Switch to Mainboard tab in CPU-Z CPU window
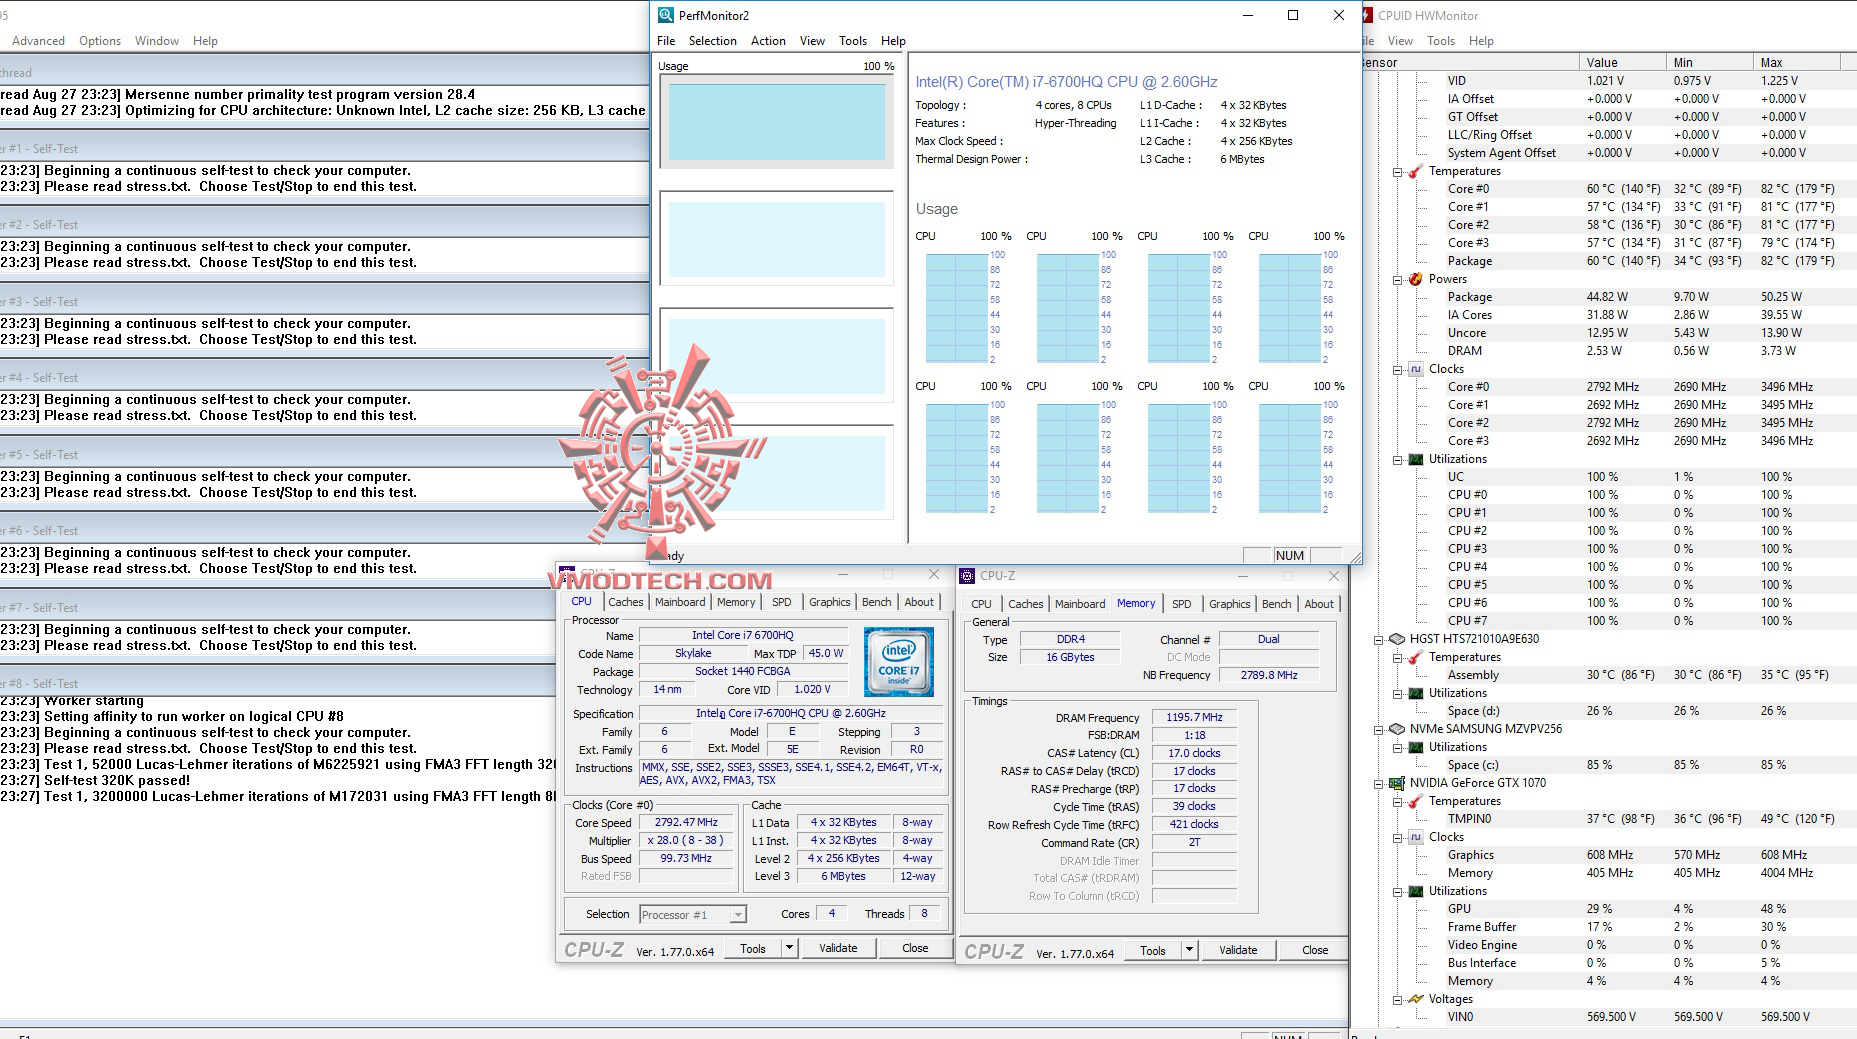 coord(680,602)
